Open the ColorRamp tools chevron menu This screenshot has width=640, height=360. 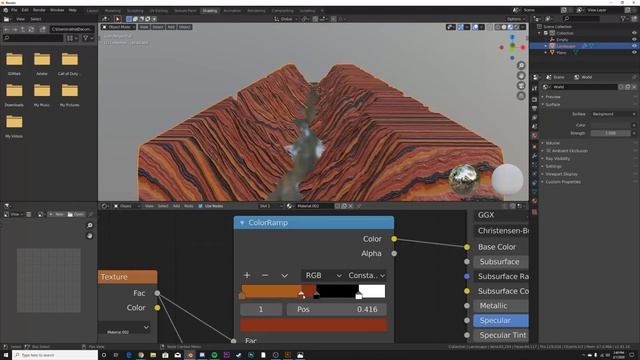coord(284,276)
